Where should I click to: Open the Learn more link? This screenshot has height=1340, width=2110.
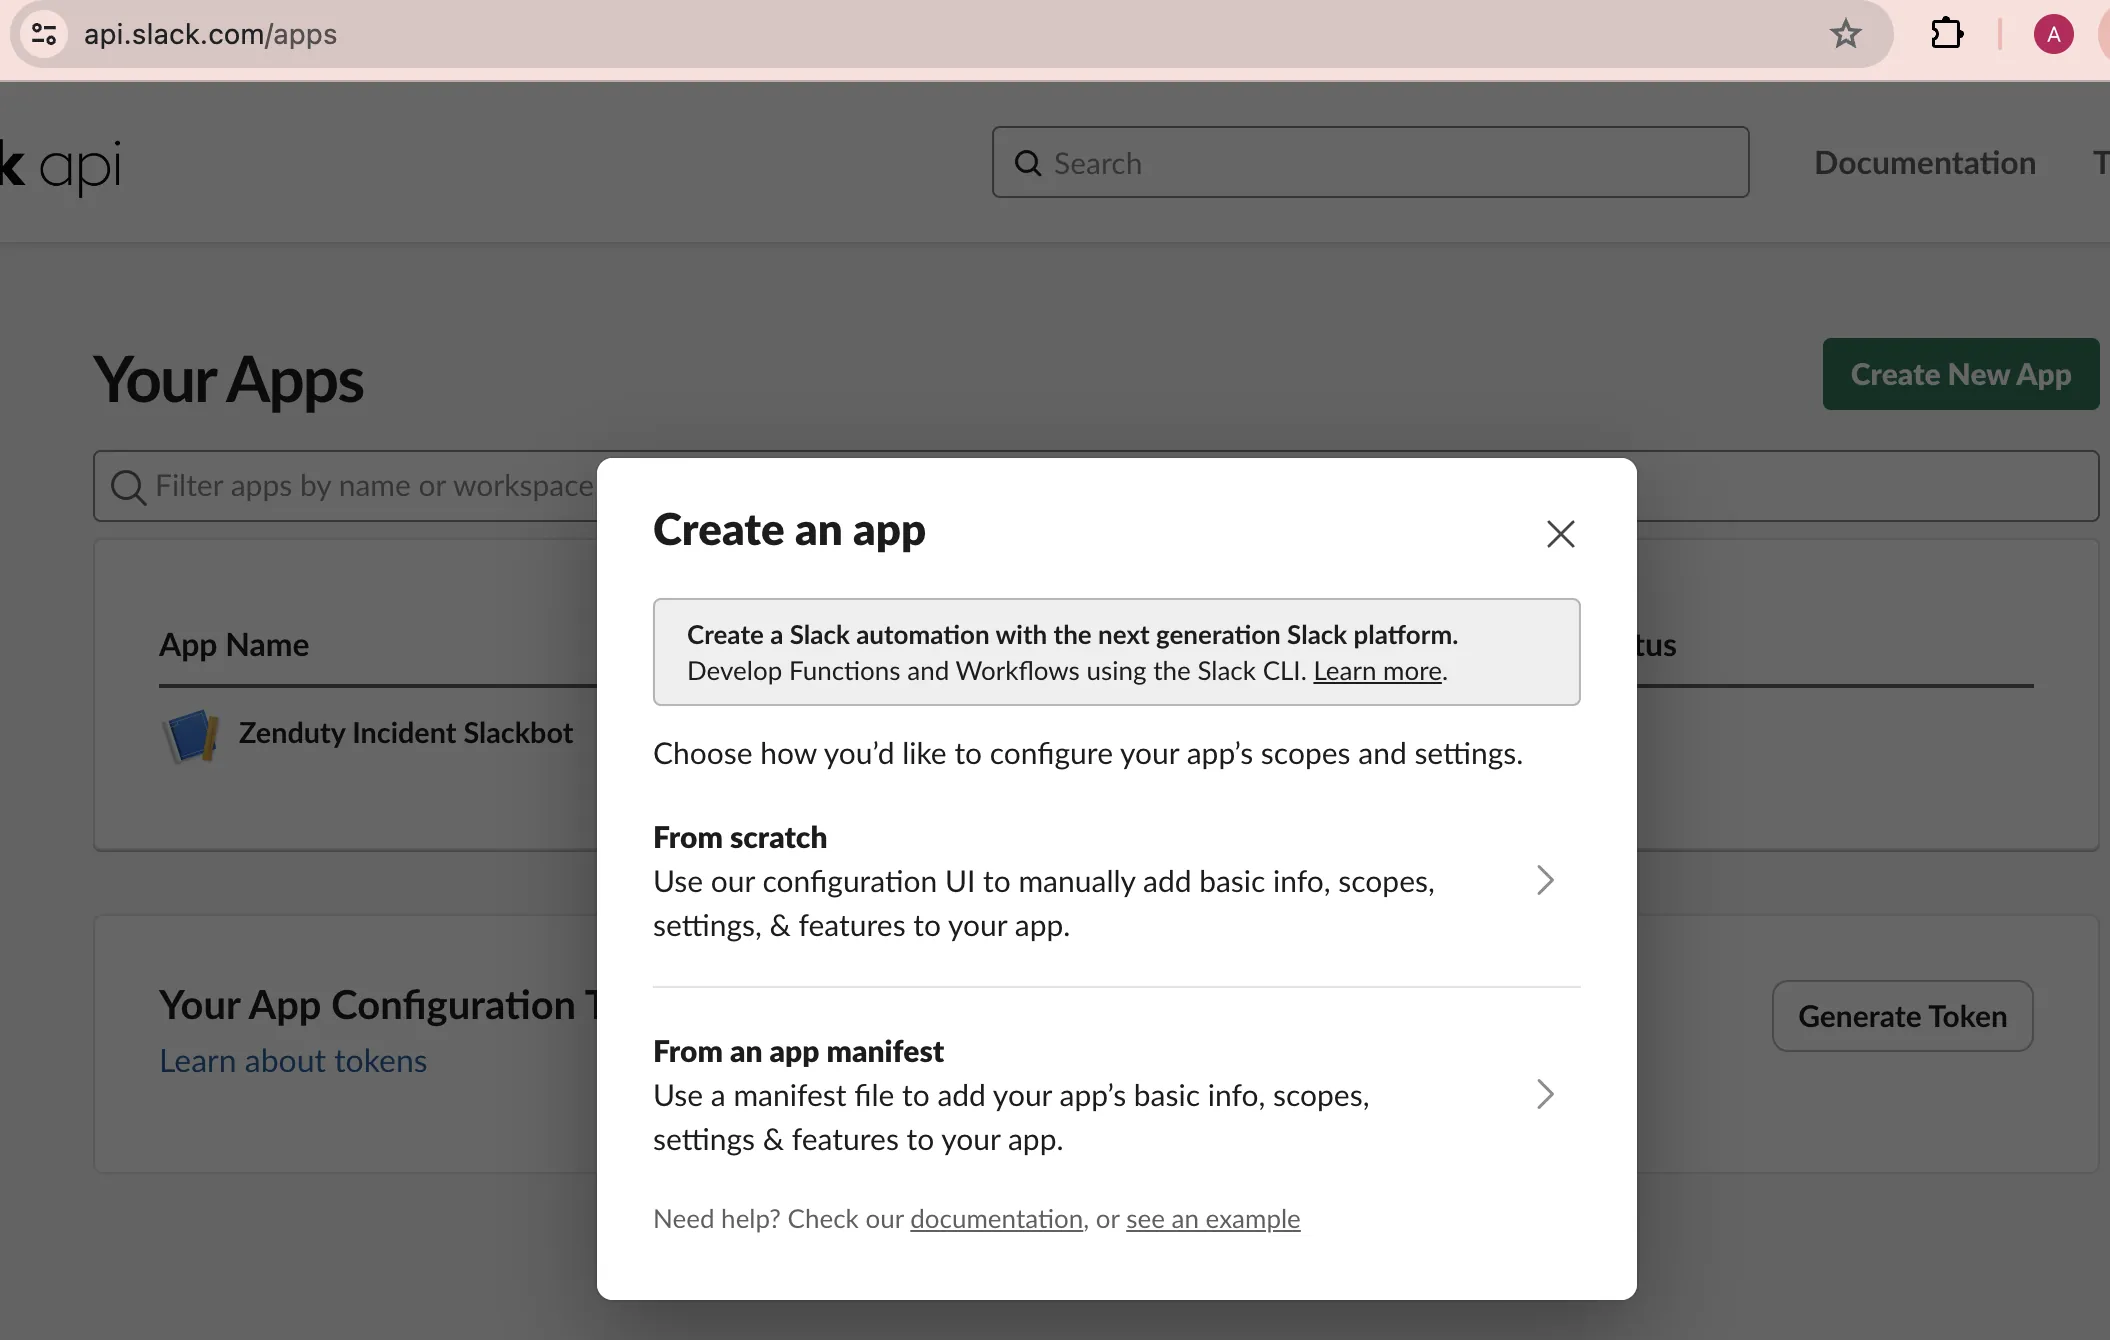pyautogui.click(x=1377, y=671)
